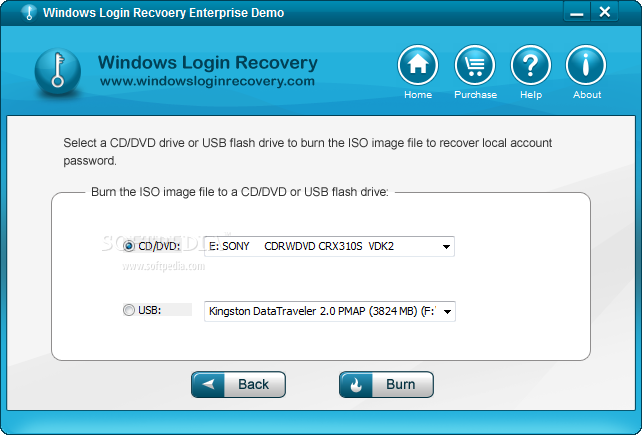Select the CD/DVD radio button
Viewport: 642px width, 435px height.
[129, 246]
